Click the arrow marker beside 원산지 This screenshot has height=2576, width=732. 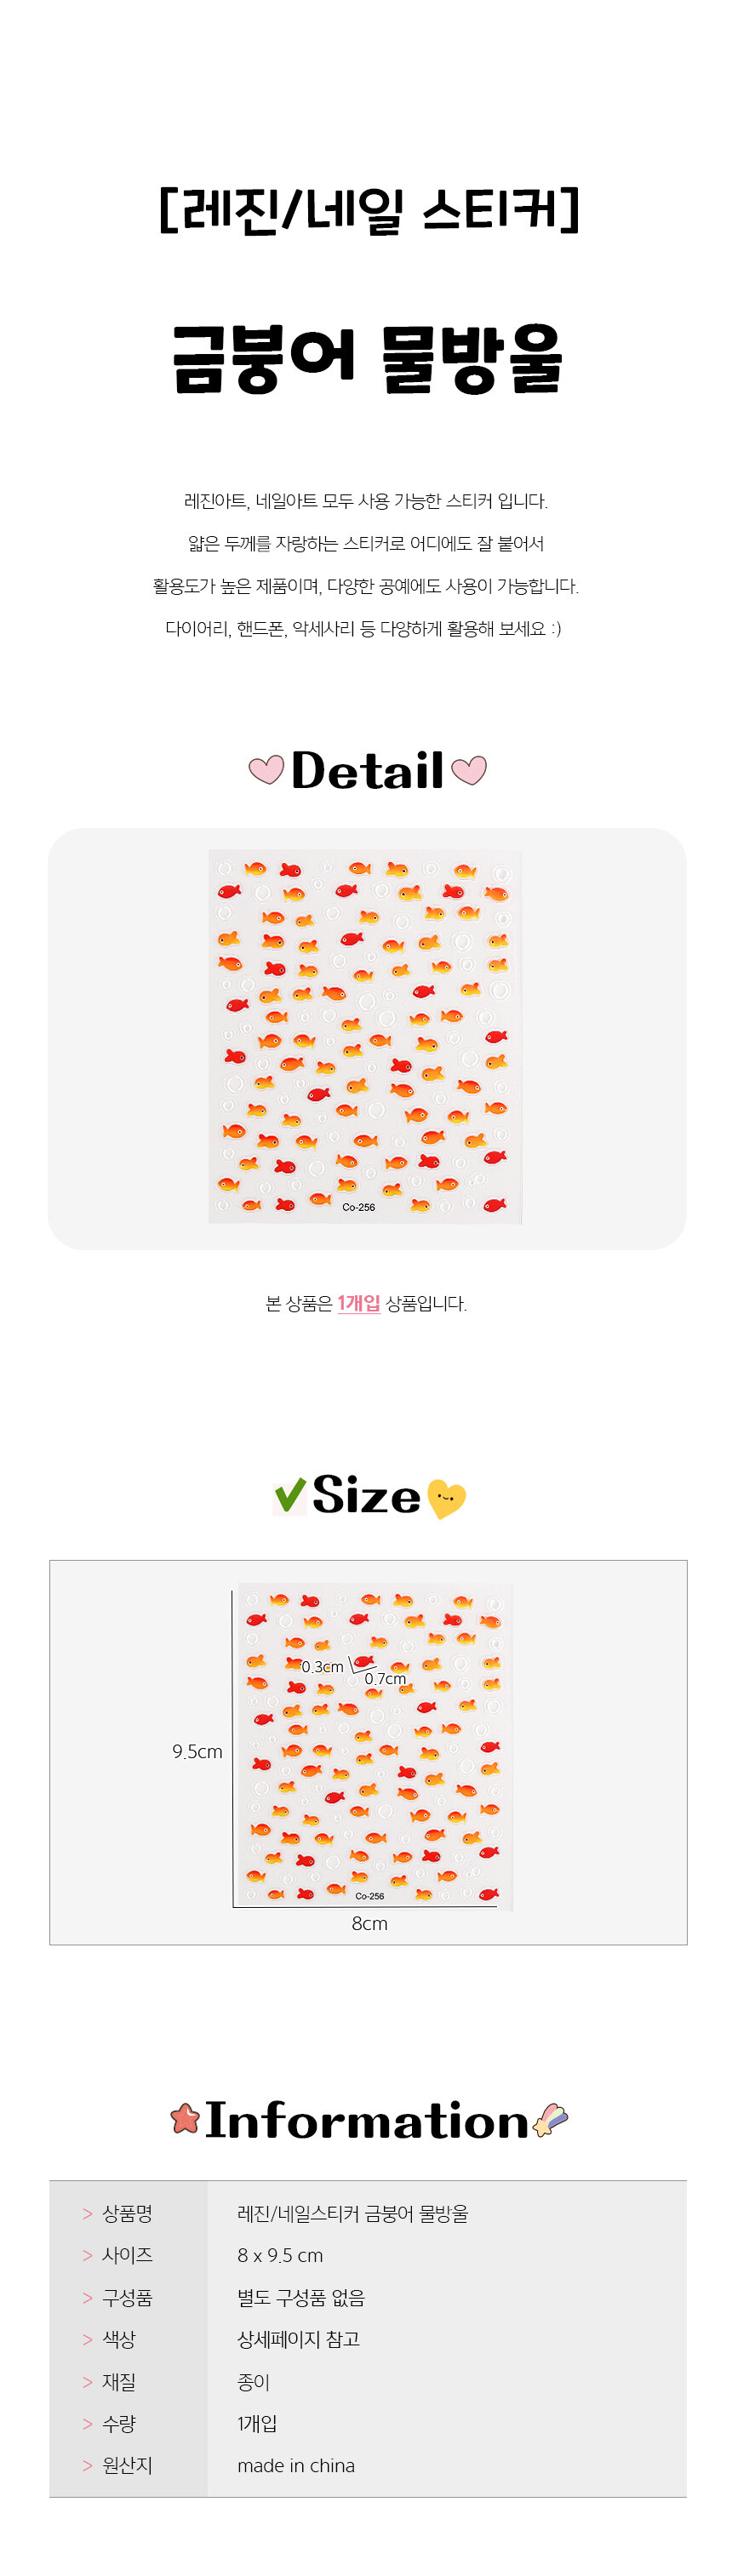[x=87, y=2466]
